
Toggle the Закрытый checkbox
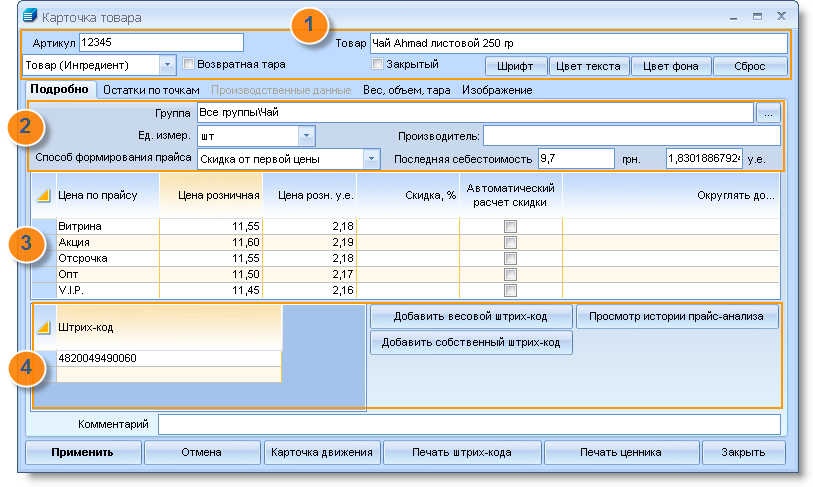(x=377, y=64)
